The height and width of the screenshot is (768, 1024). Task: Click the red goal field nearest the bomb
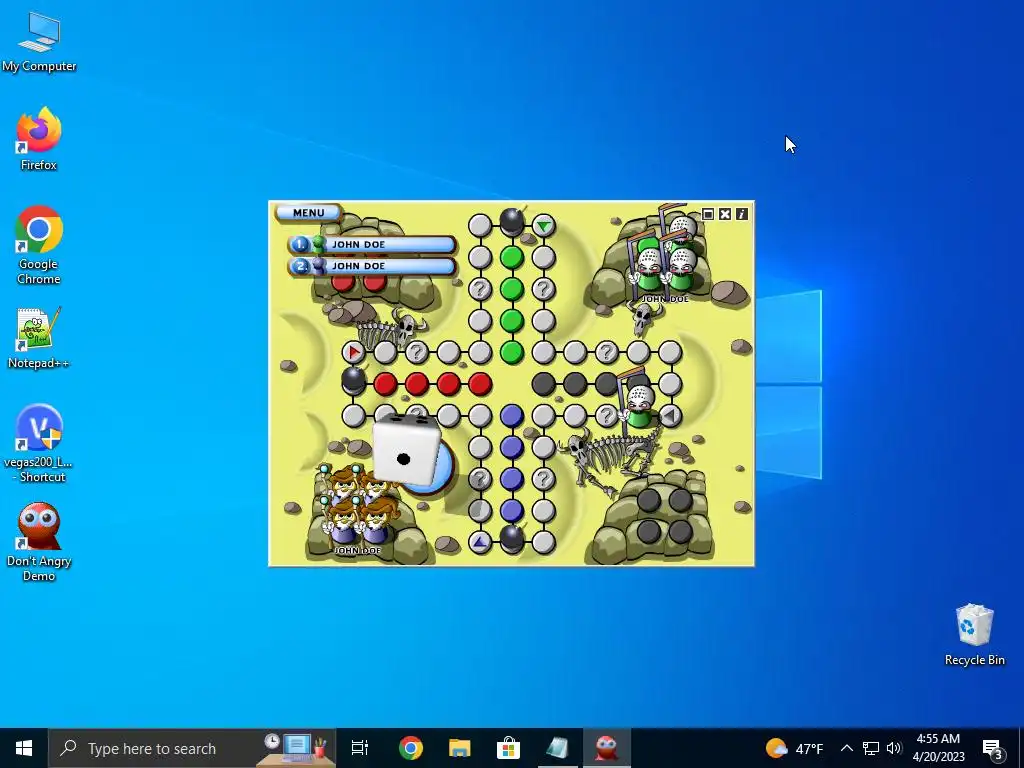385,384
